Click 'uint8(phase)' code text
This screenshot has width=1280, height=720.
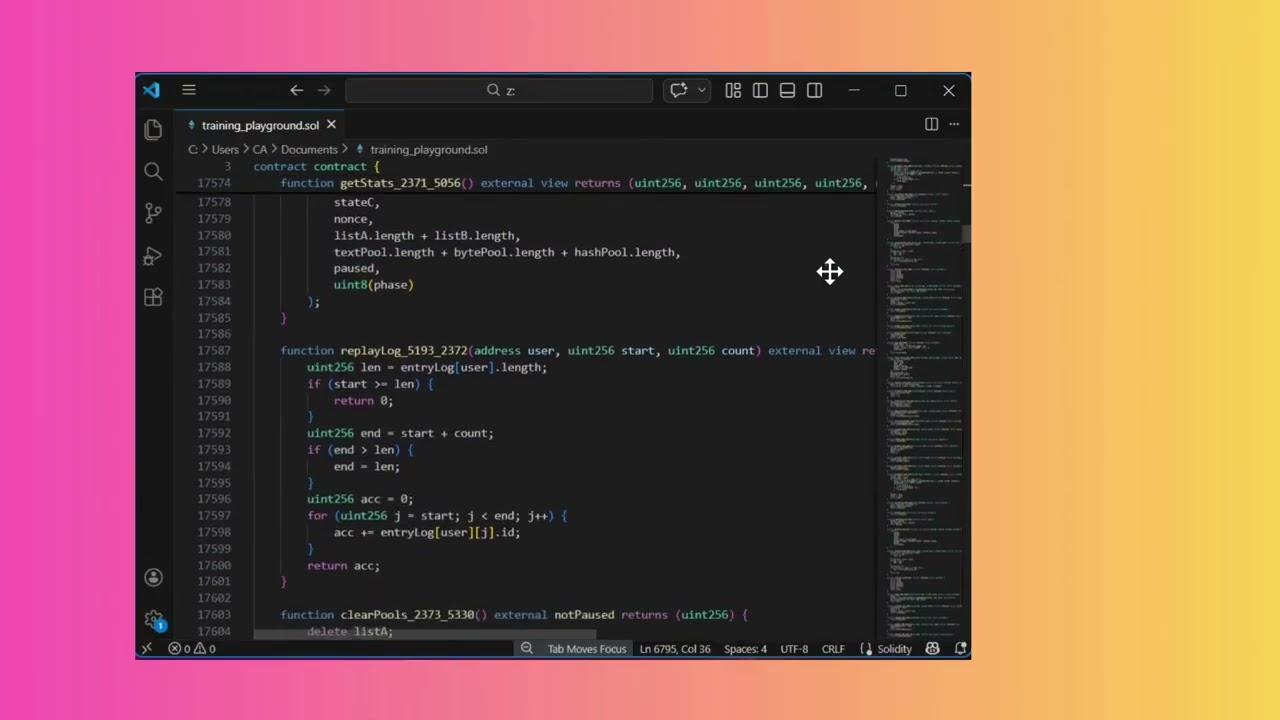tap(373, 284)
